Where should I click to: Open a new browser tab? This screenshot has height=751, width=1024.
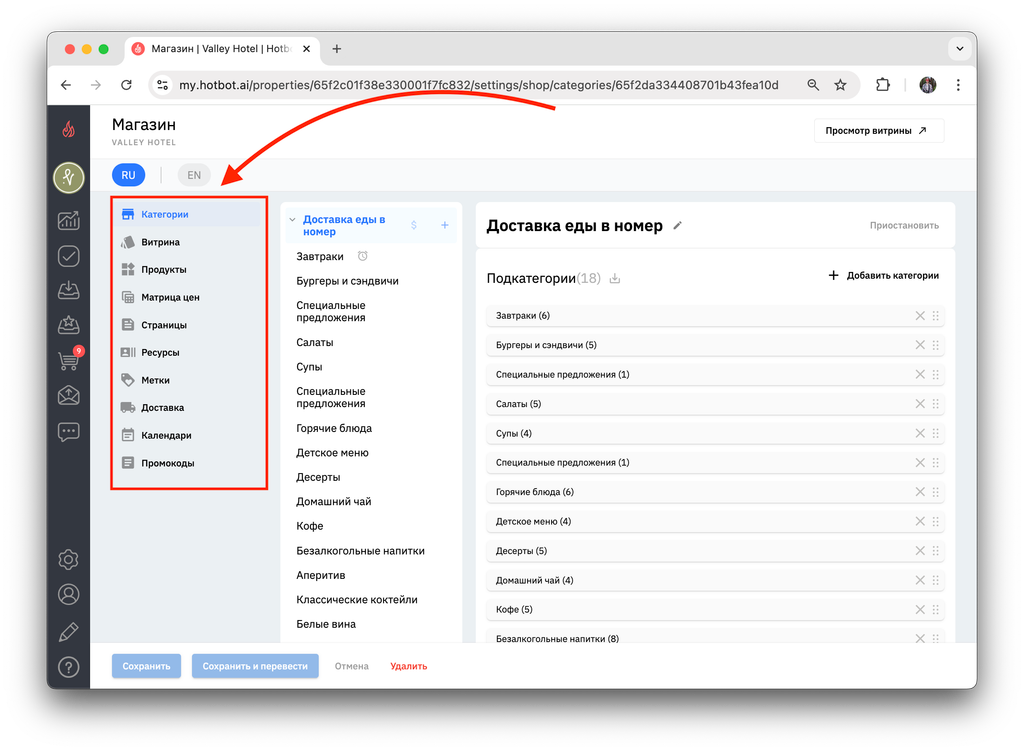coord(336,48)
